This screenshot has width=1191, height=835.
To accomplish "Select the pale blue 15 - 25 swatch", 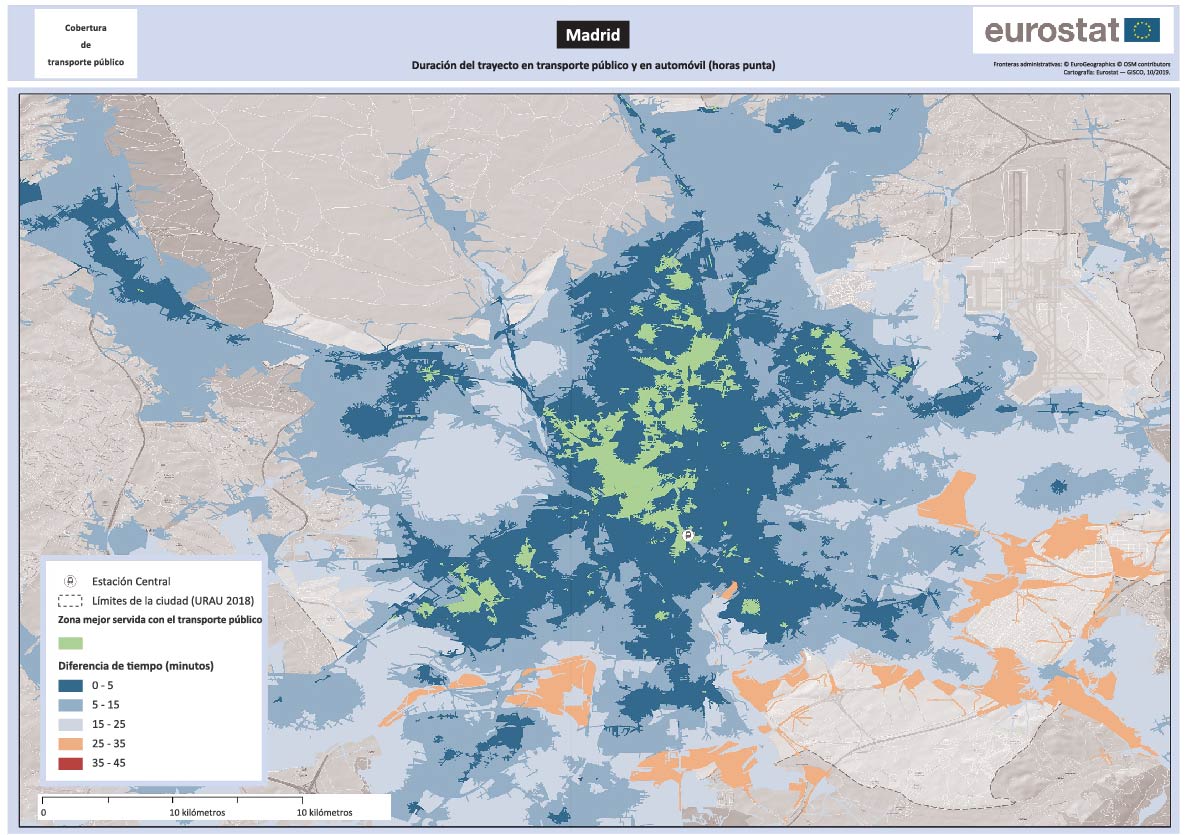I will pyautogui.click(x=71, y=724).
